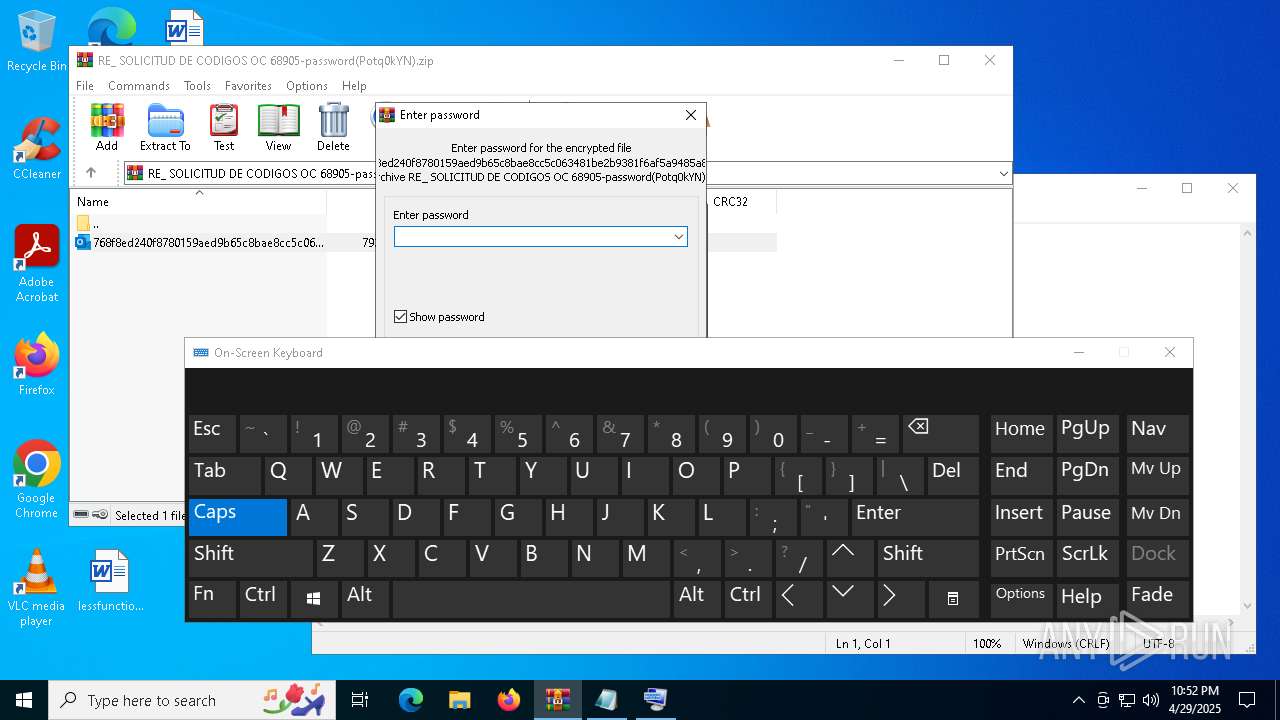Click the Delete trash icon in WinRAR
Viewport: 1280px width, 720px height.
coord(333,127)
